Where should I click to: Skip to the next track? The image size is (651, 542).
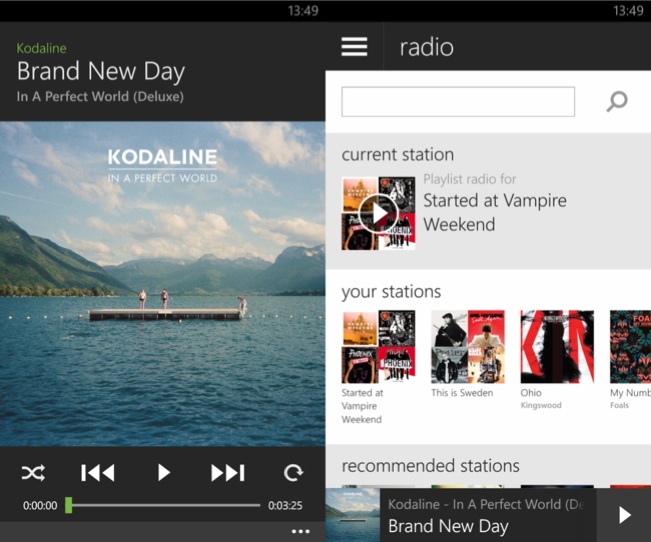(228, 473)
